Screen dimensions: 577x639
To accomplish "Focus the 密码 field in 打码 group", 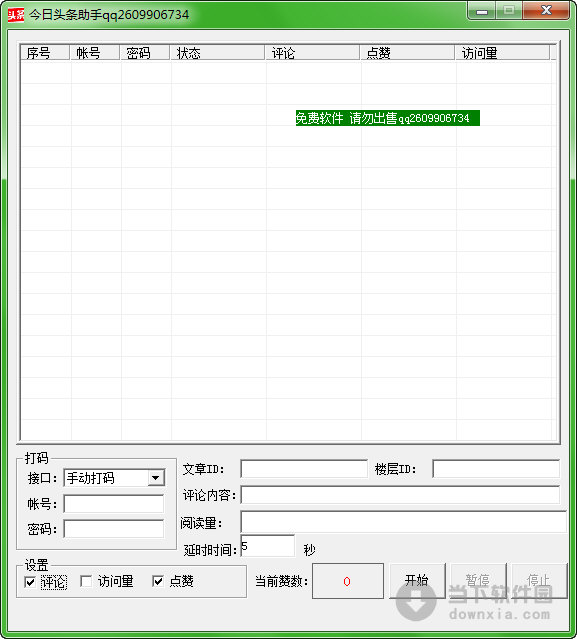I will [x=114, y=529].
